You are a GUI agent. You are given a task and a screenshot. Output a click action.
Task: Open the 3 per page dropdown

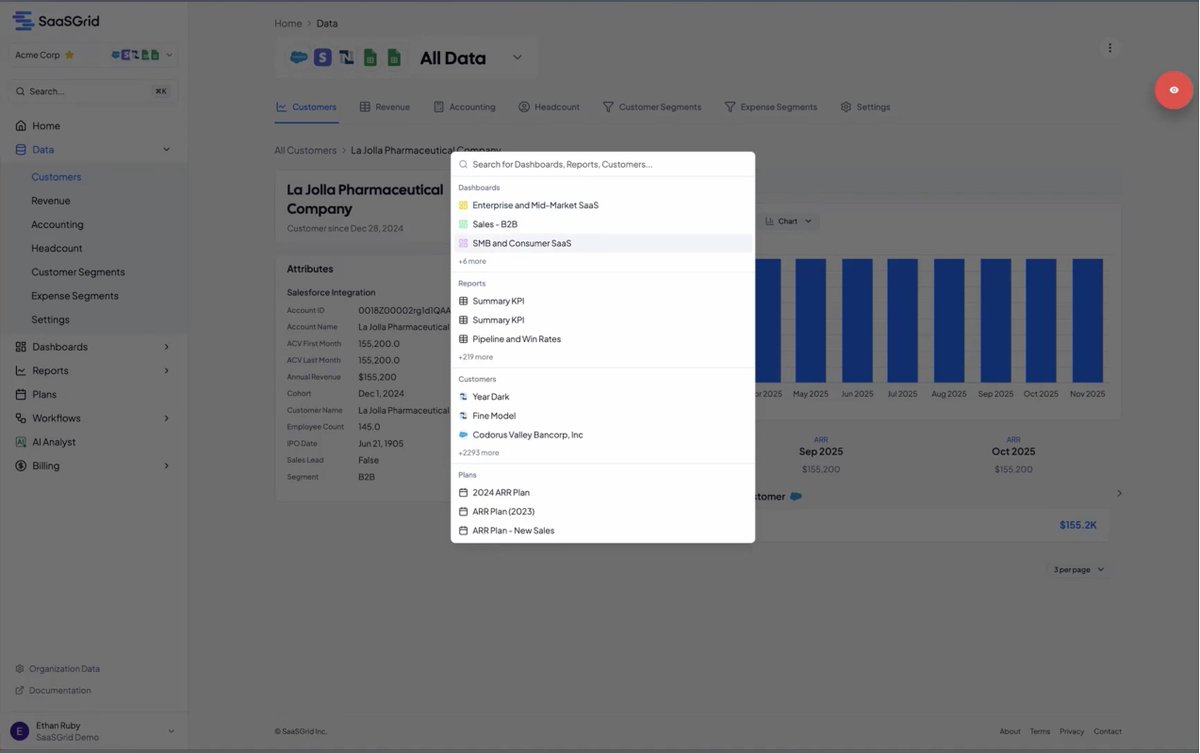pos(1078,570)
